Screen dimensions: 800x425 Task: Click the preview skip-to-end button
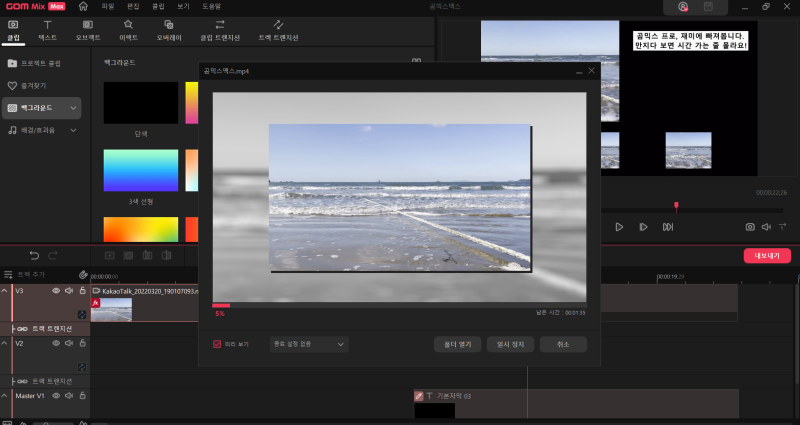[668, 227]
